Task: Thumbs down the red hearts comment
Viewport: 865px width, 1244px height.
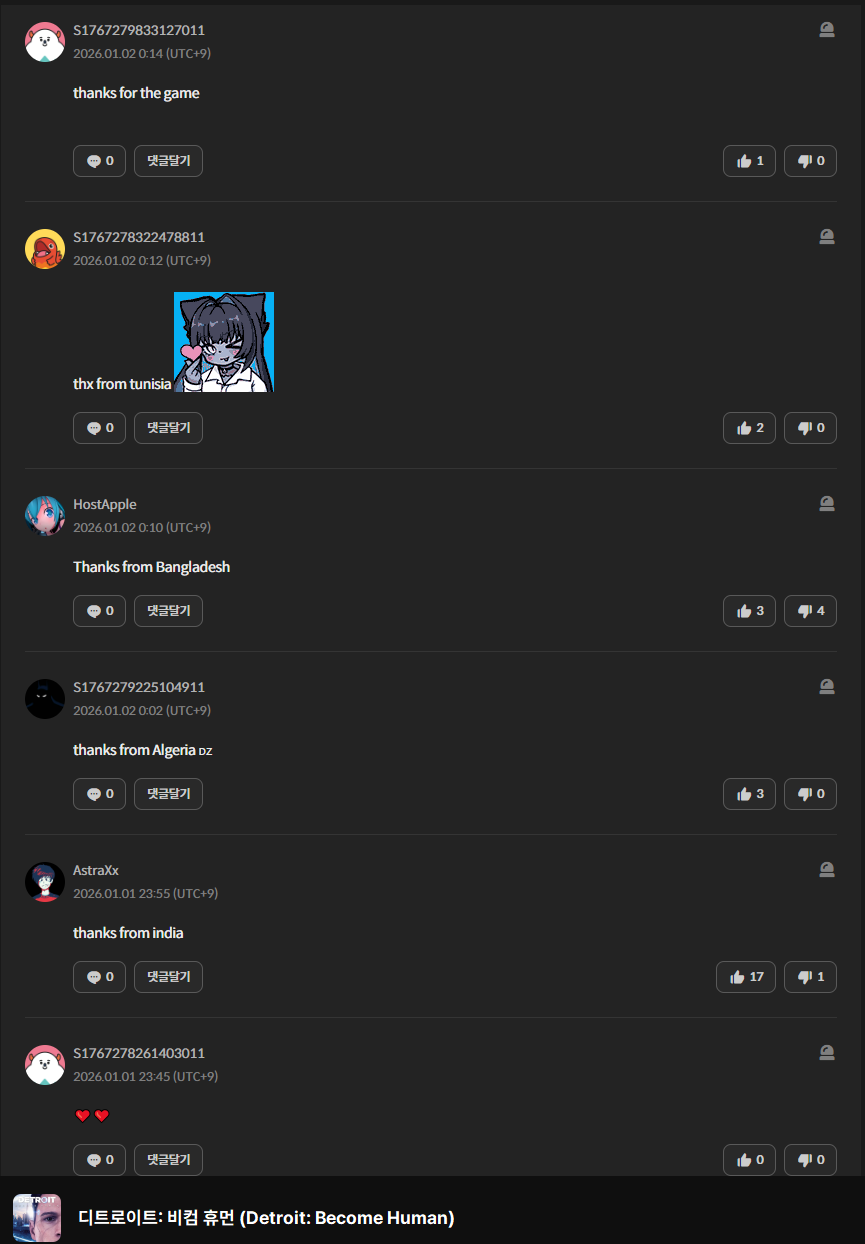Action: click(x=810, y=1160)
